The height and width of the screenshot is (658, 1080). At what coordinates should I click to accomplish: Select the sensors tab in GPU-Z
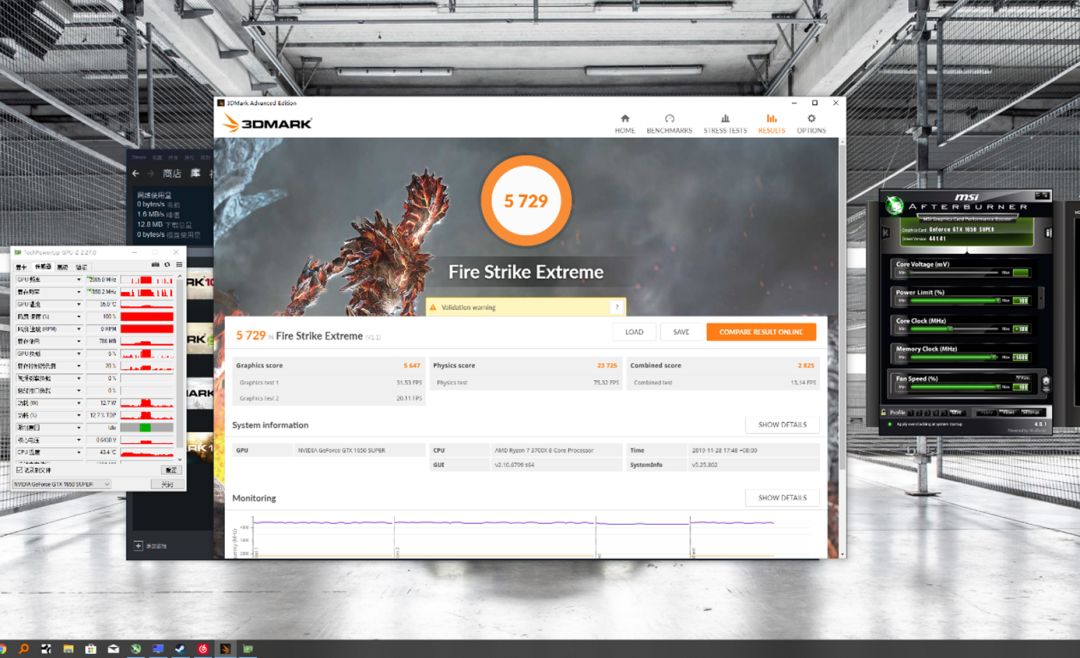41,268
